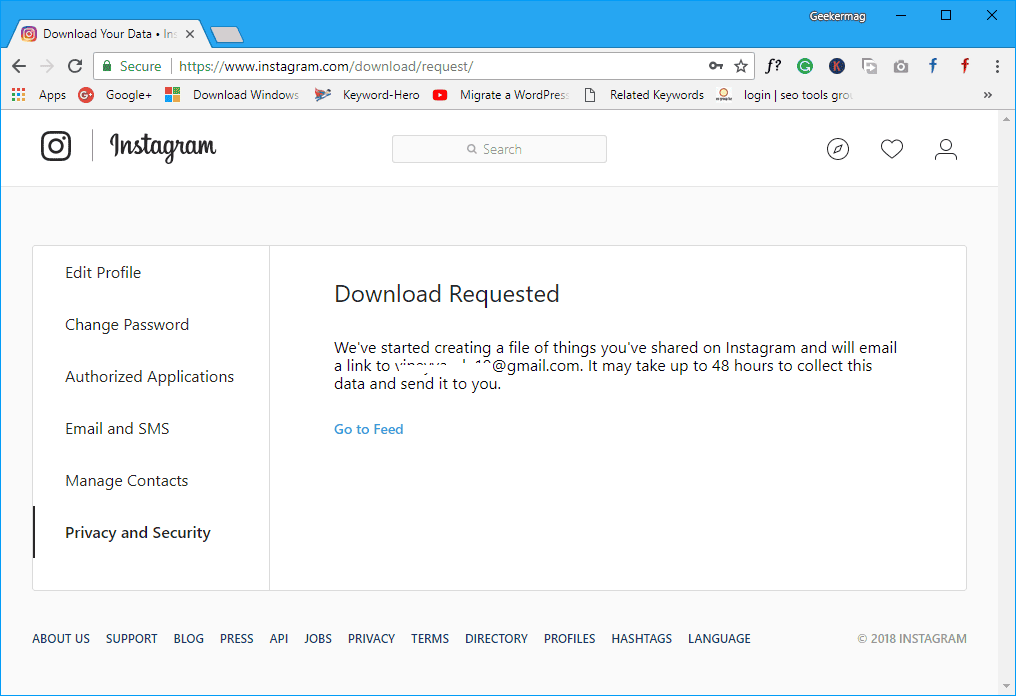This screenshot has width=1016, height=696.
Task: Close the Download Your Data tab
Action: coord(190,34)
